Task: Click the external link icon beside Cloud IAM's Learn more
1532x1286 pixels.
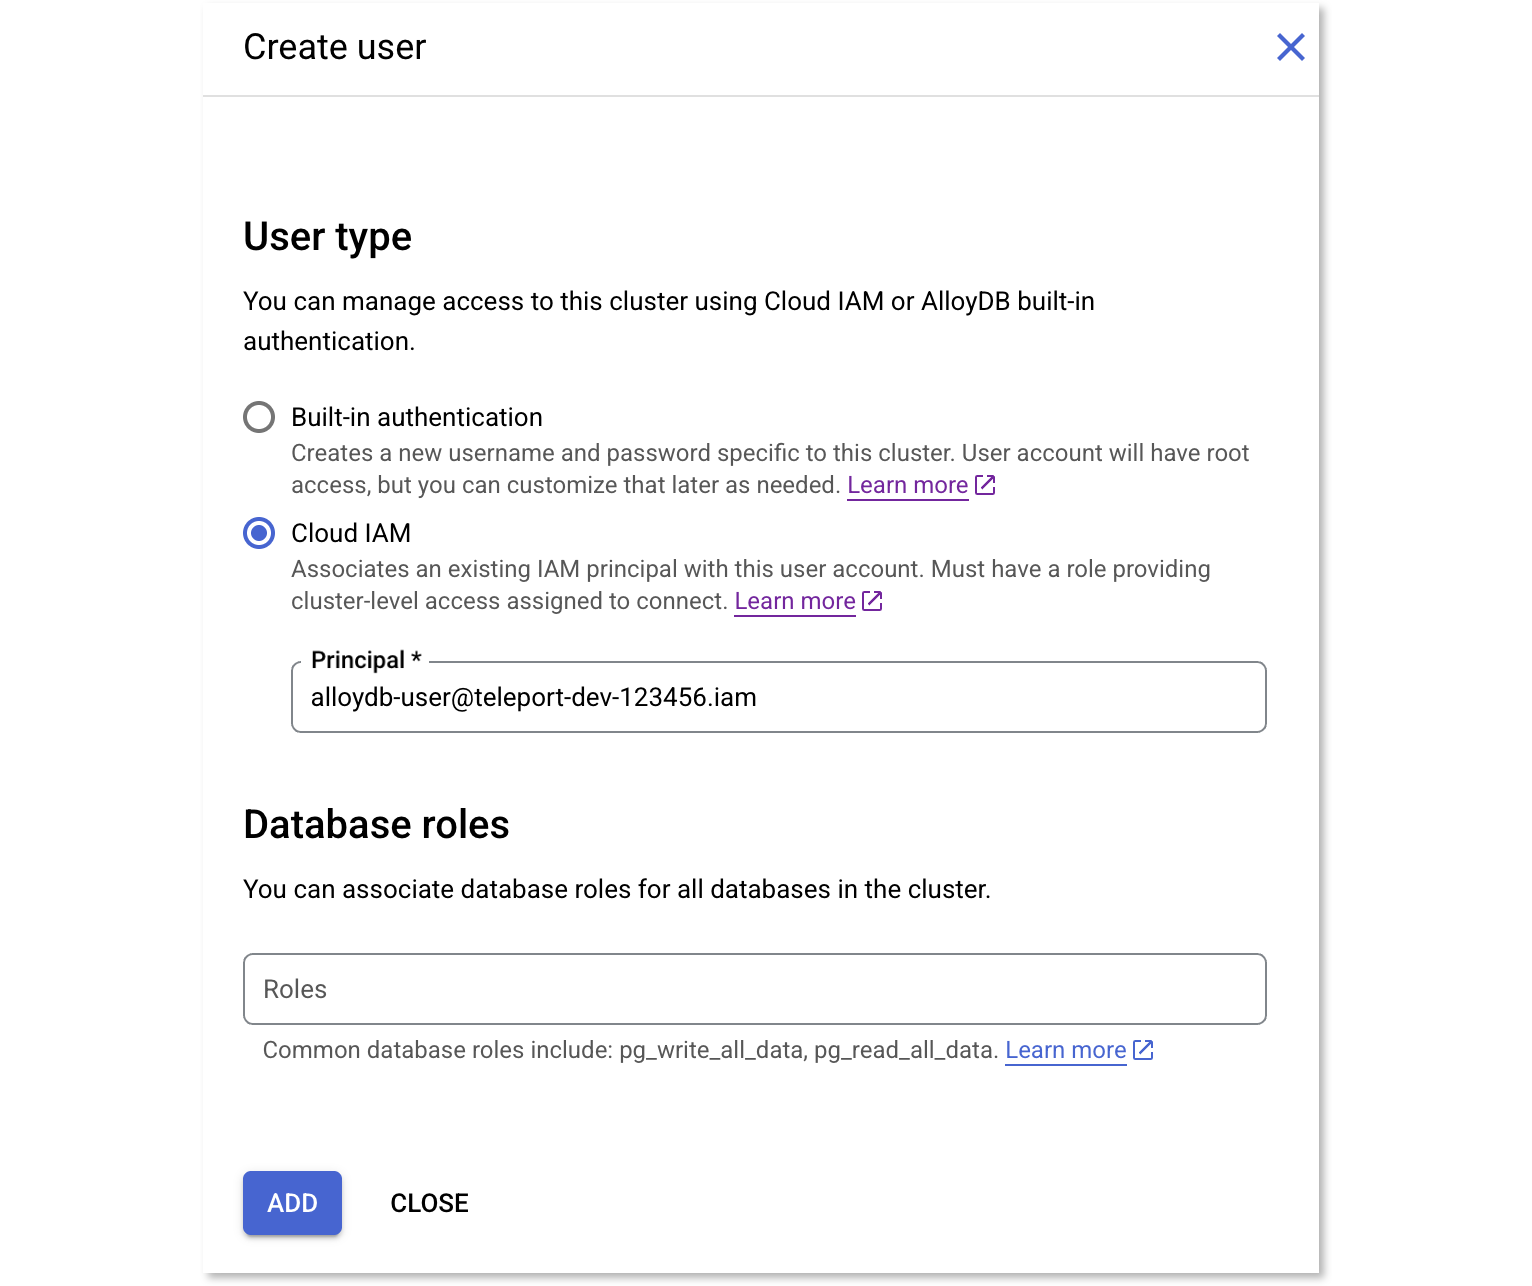Action: pos(871,601)
